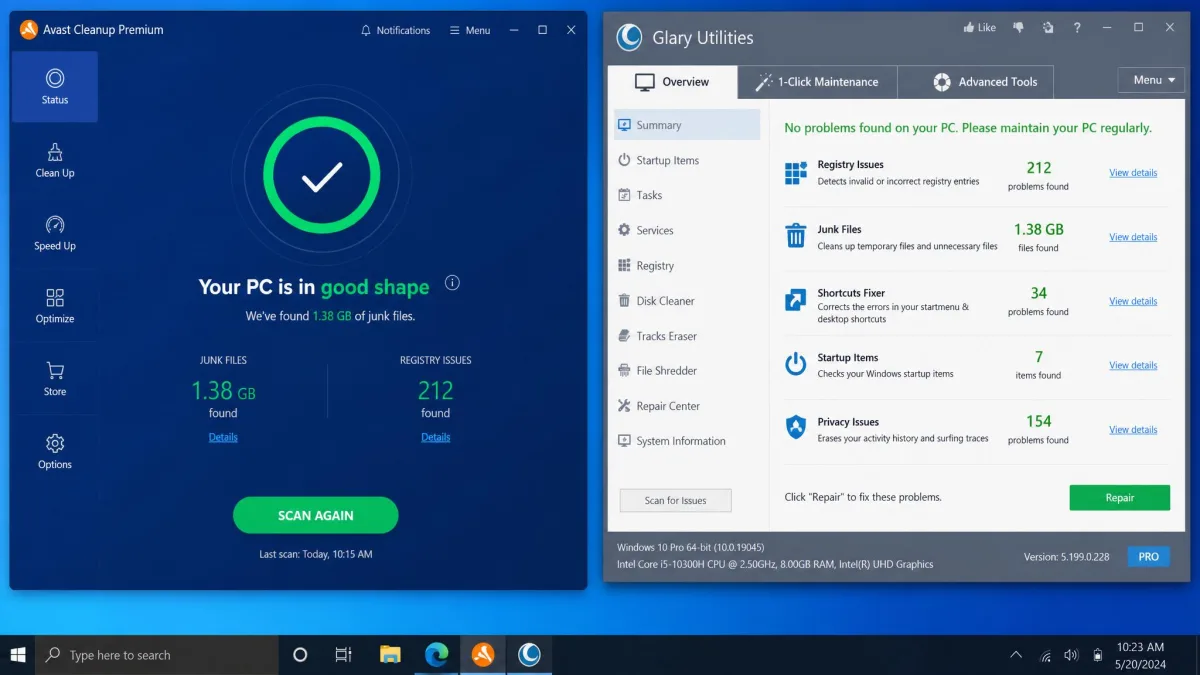Switch to the Overview tab in Glary Utilities
Screen dimensions: 1200x675
pyautogui.click(x=672, y=82)
